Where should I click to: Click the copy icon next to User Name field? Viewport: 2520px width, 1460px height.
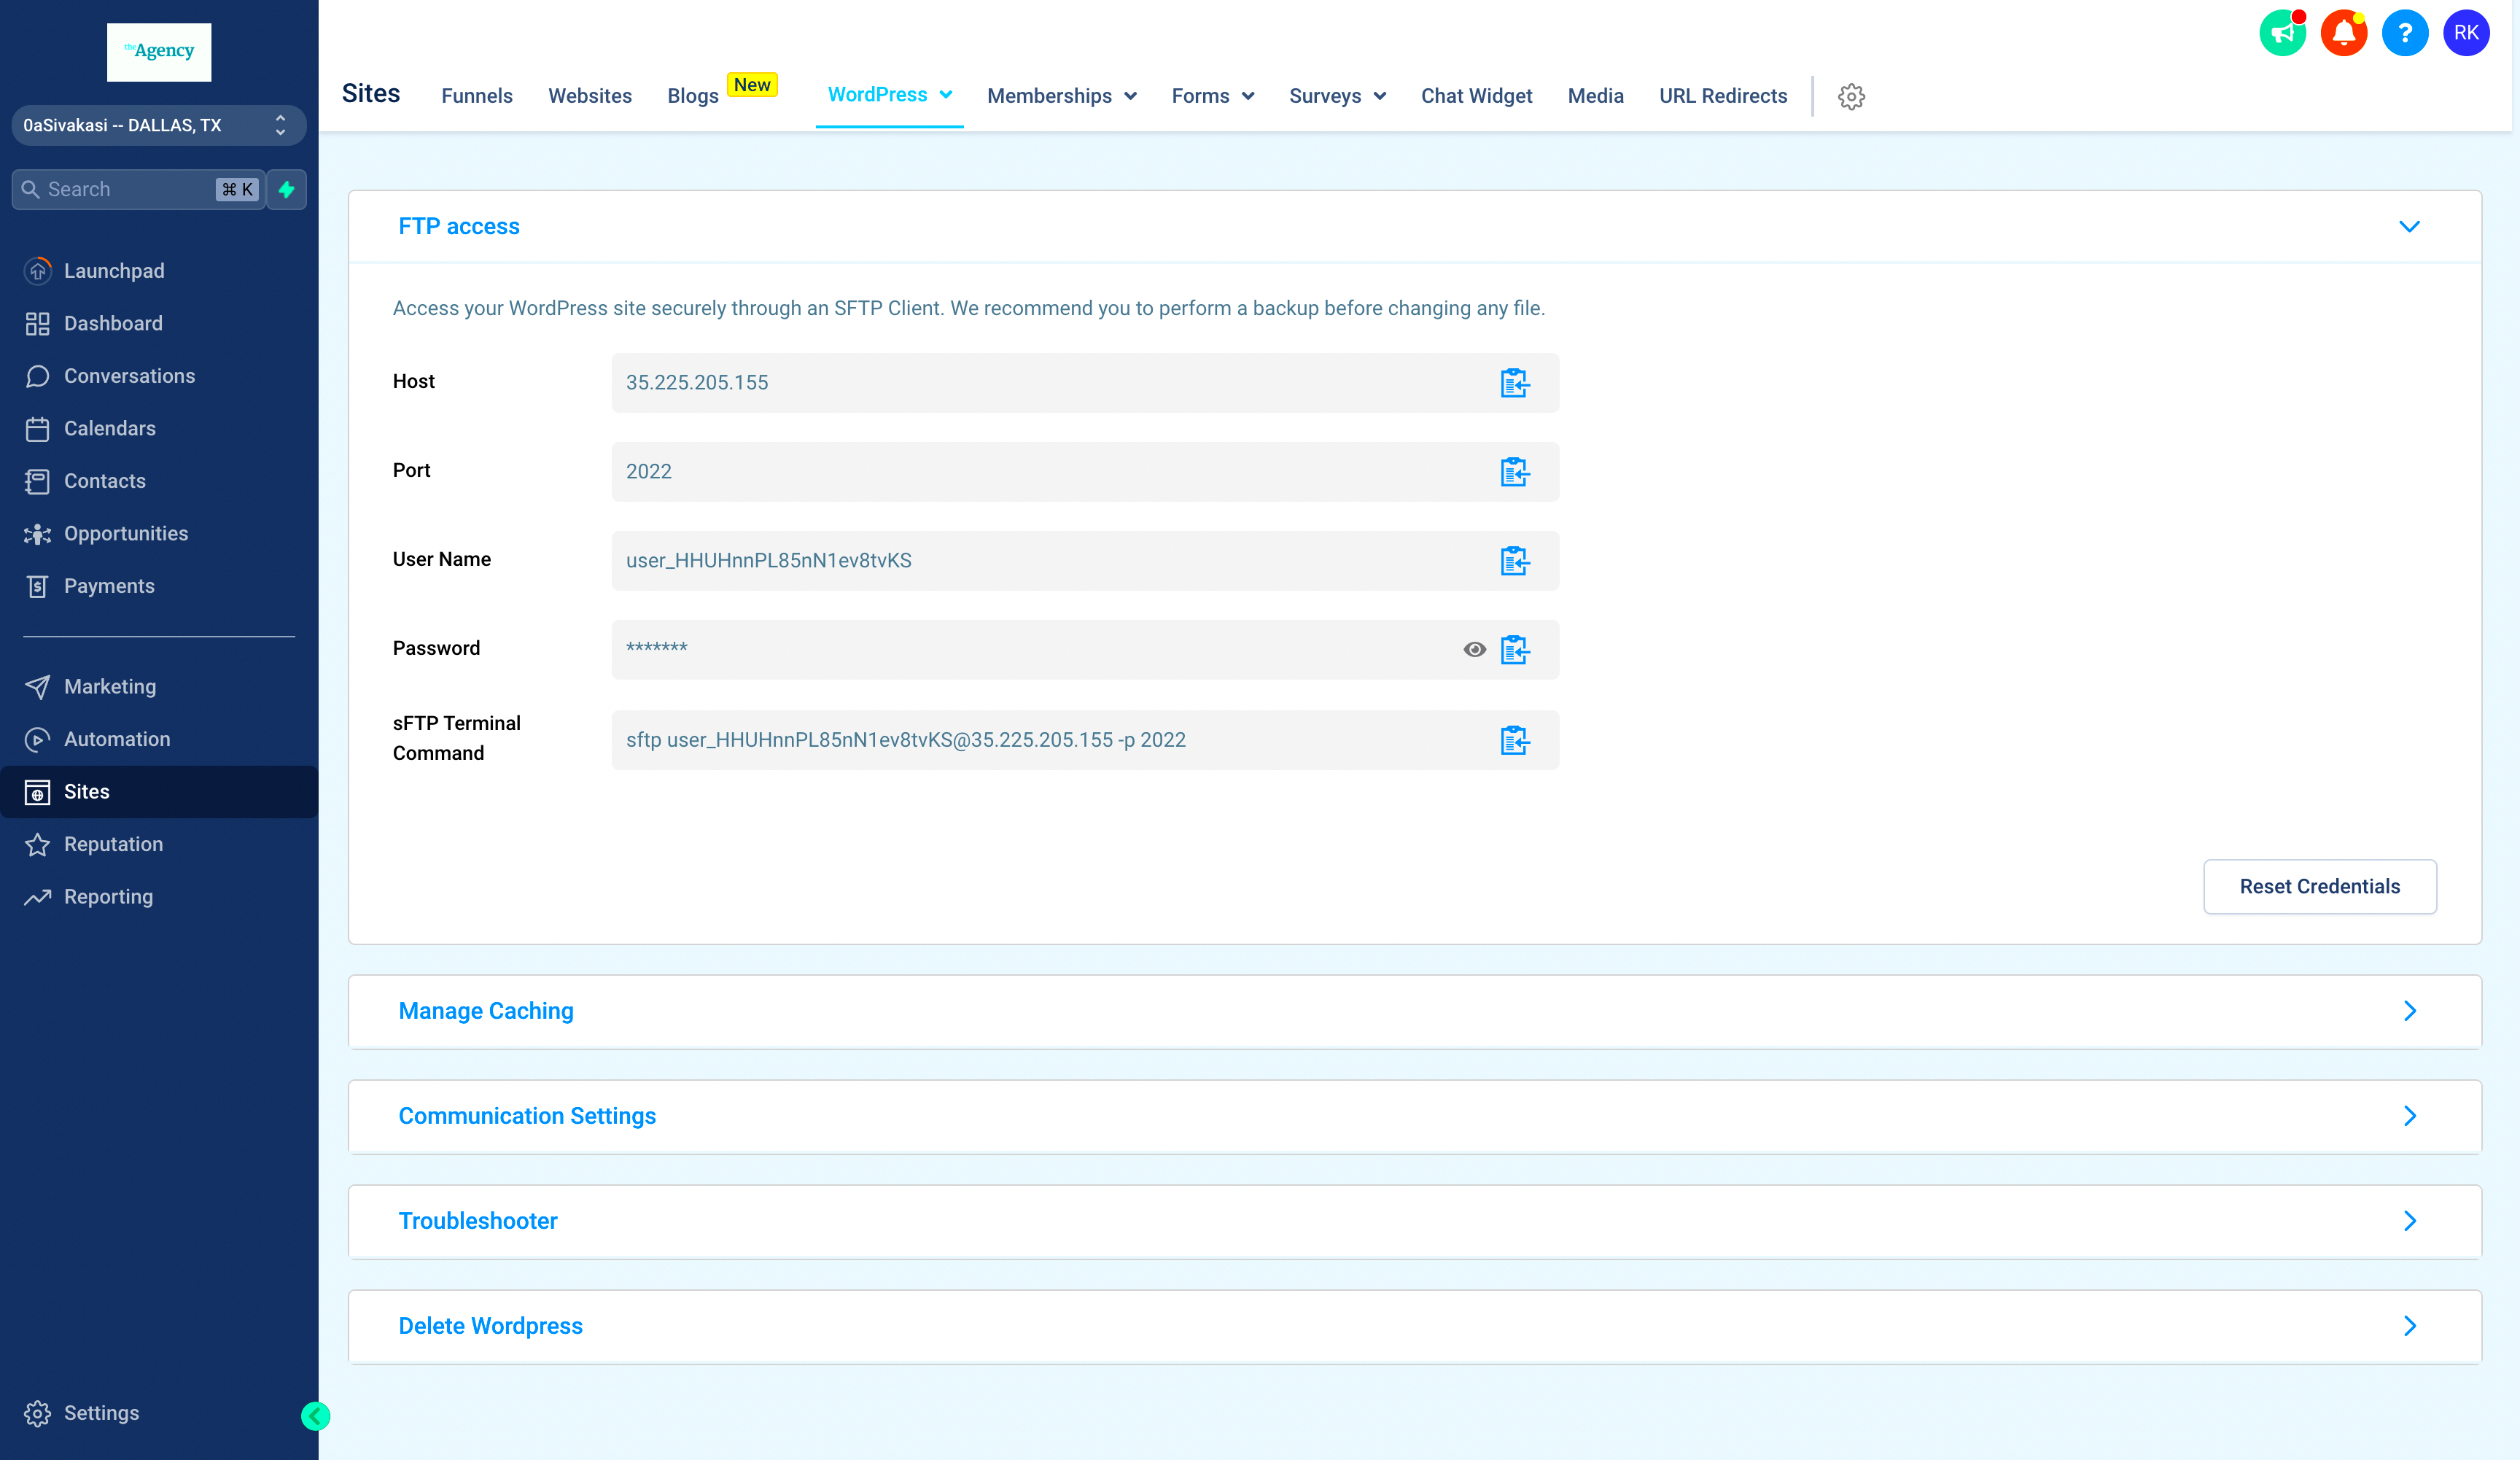(x=1514, y=559)
